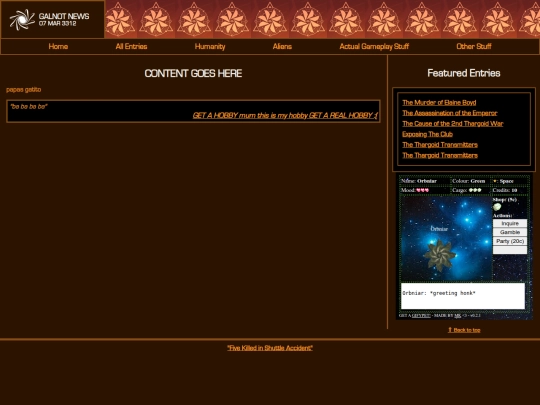Follow the Five Killed in Shuttle Accident link

[270, 348]
